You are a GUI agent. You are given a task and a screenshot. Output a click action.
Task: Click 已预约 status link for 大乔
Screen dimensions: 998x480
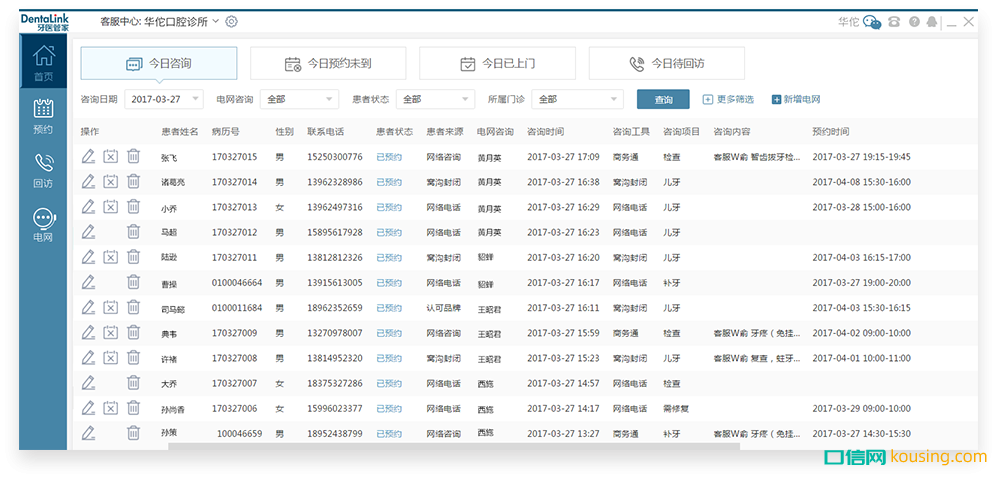pos(389,383)
